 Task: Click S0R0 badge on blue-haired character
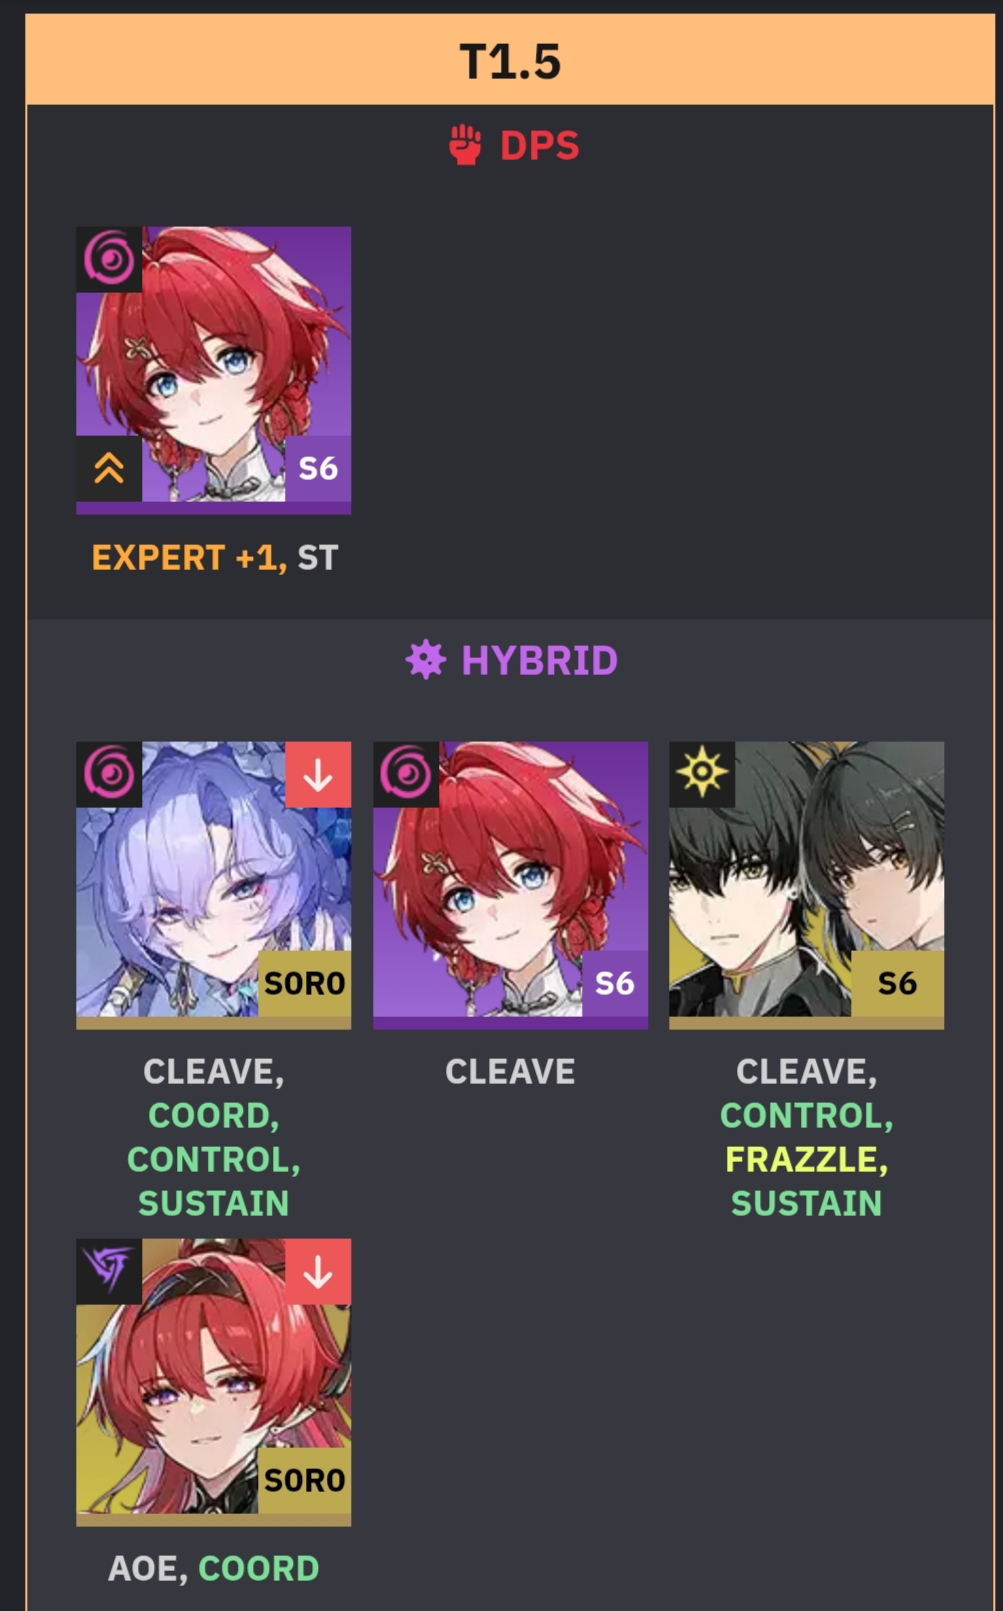(x=304, y=984)
